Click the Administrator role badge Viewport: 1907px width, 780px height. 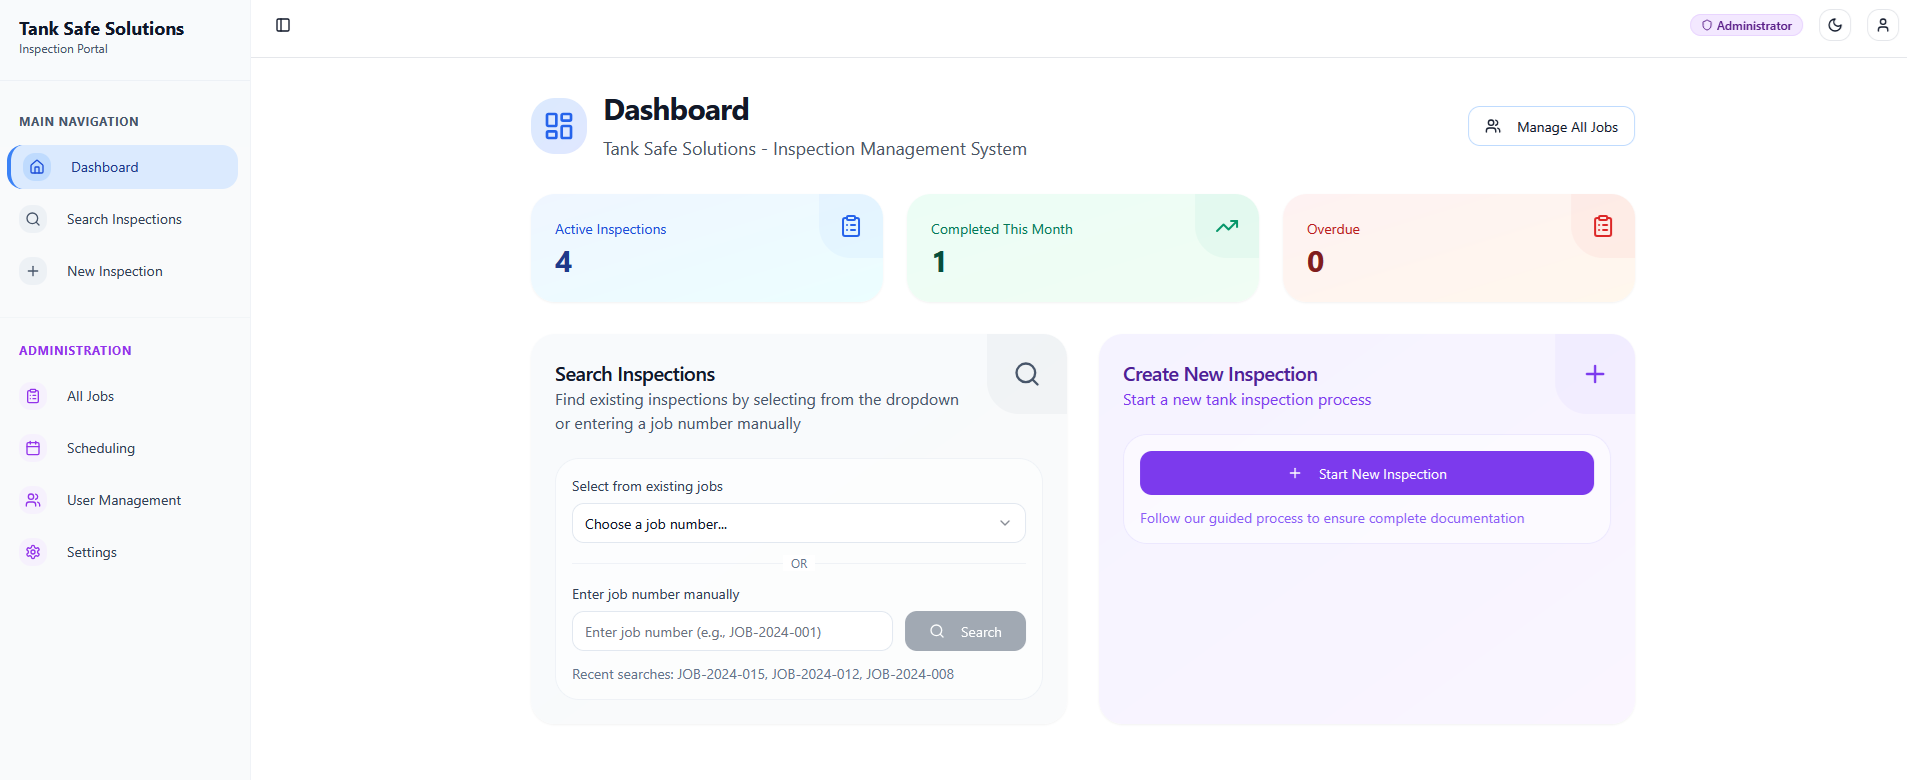[x=1745, y=24]
